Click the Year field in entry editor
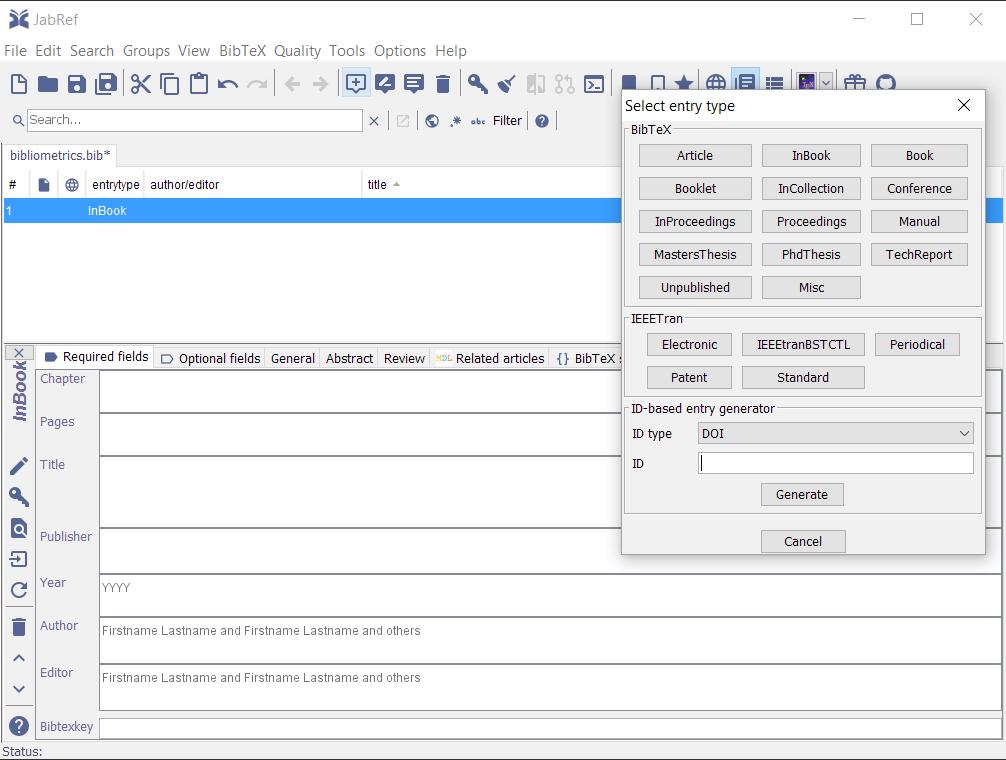This screenshot has width=1006, height=760. 550,595
